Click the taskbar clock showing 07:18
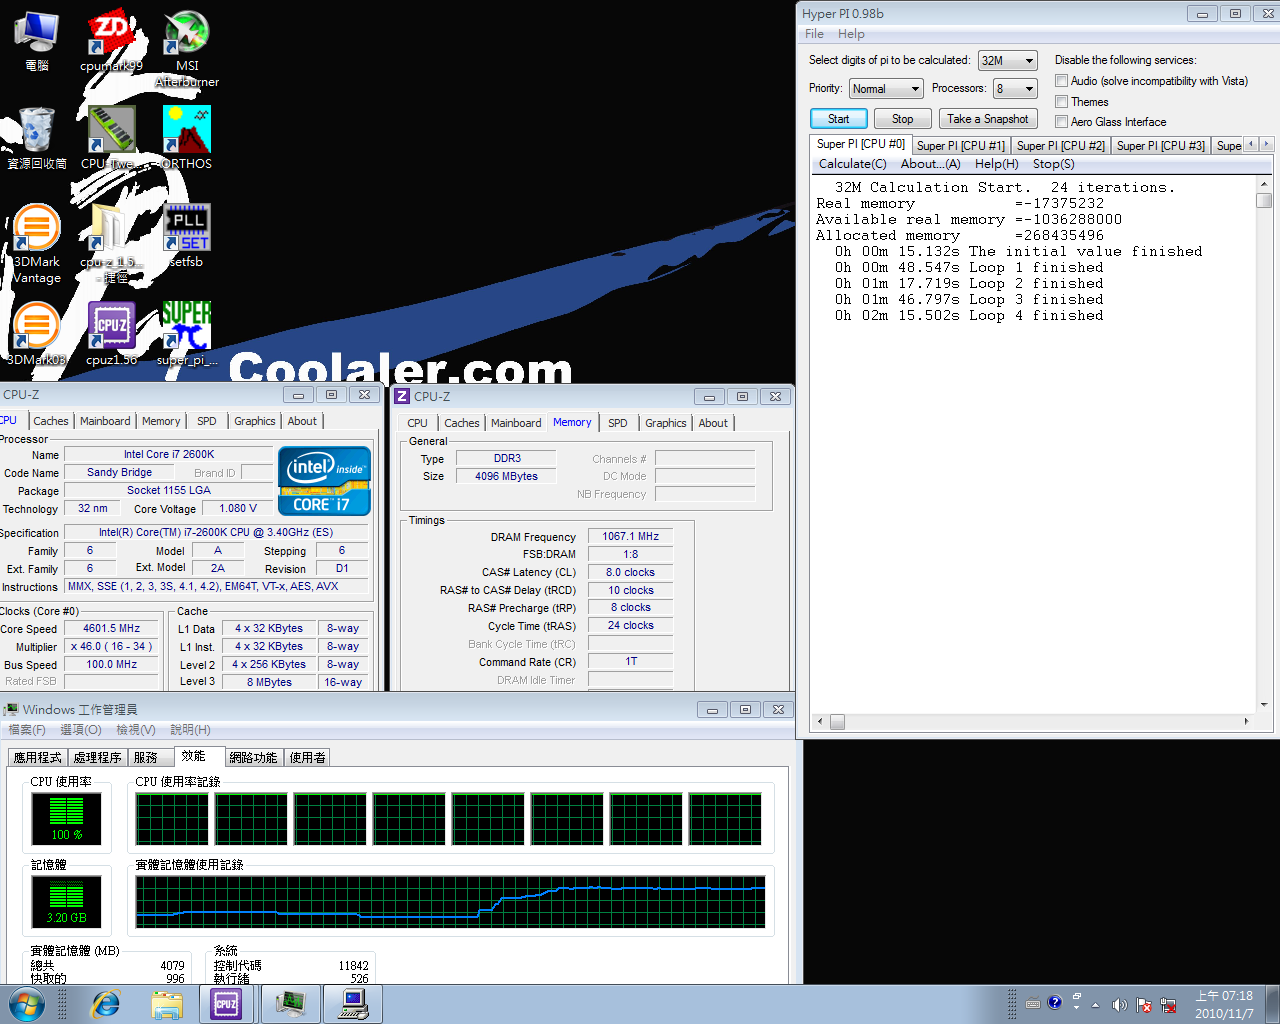The image size is (1280, 1024). (x=1224, y=1004)
